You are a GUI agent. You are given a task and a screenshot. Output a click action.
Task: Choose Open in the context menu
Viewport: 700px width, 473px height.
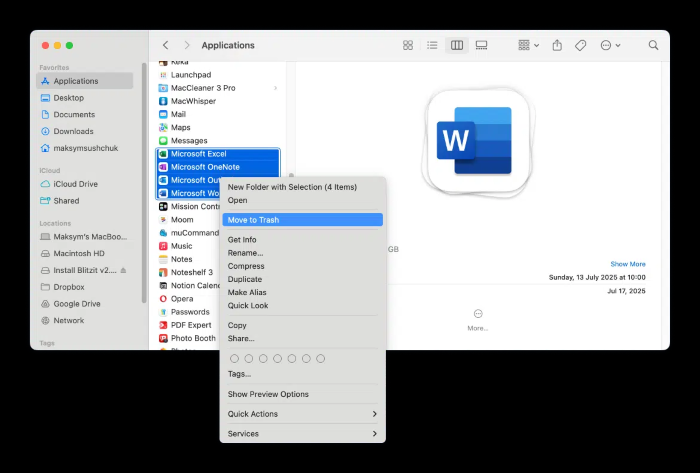tap(302, 200)
